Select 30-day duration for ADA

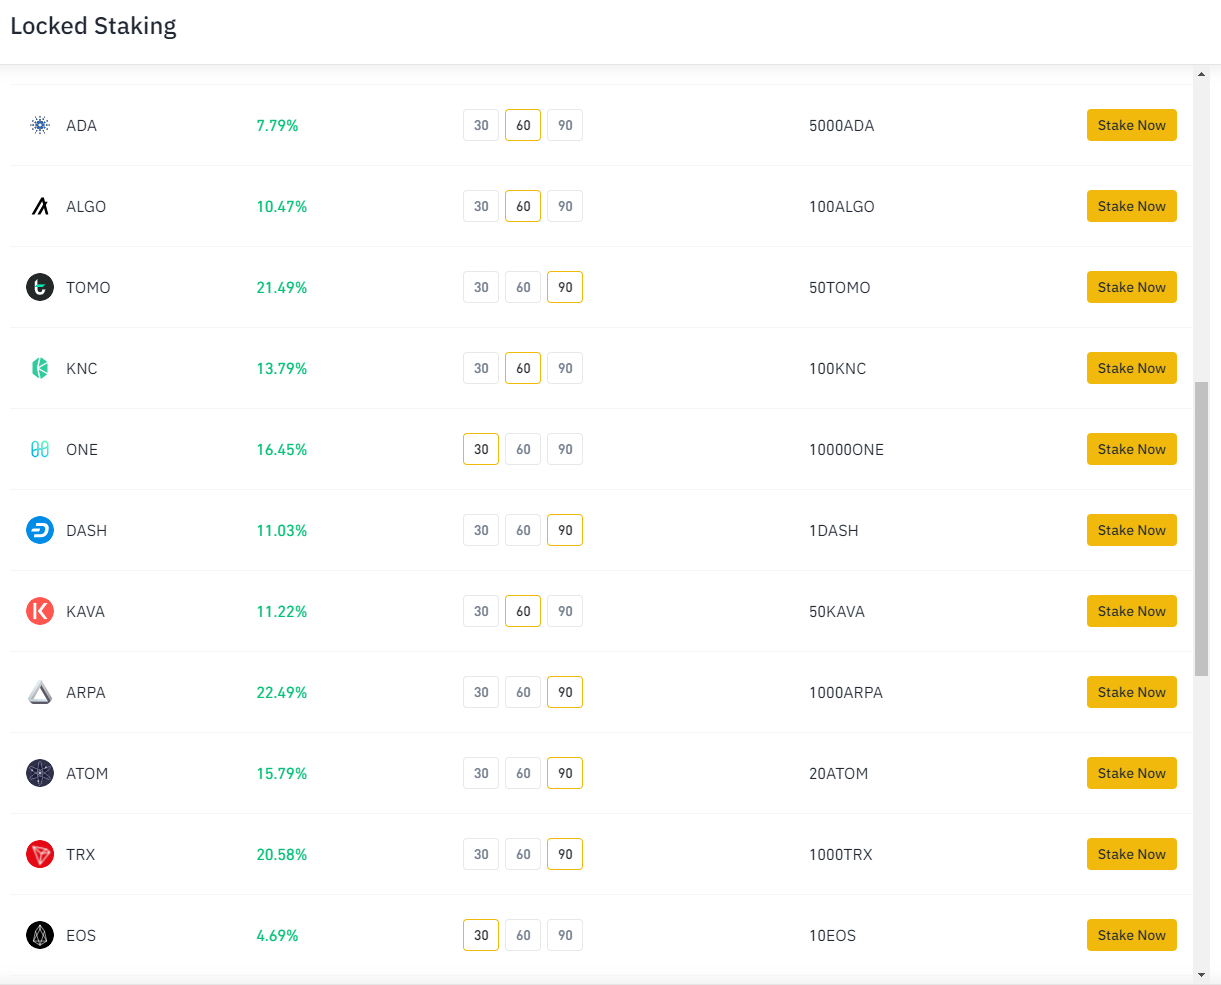(x=481, y=125)
